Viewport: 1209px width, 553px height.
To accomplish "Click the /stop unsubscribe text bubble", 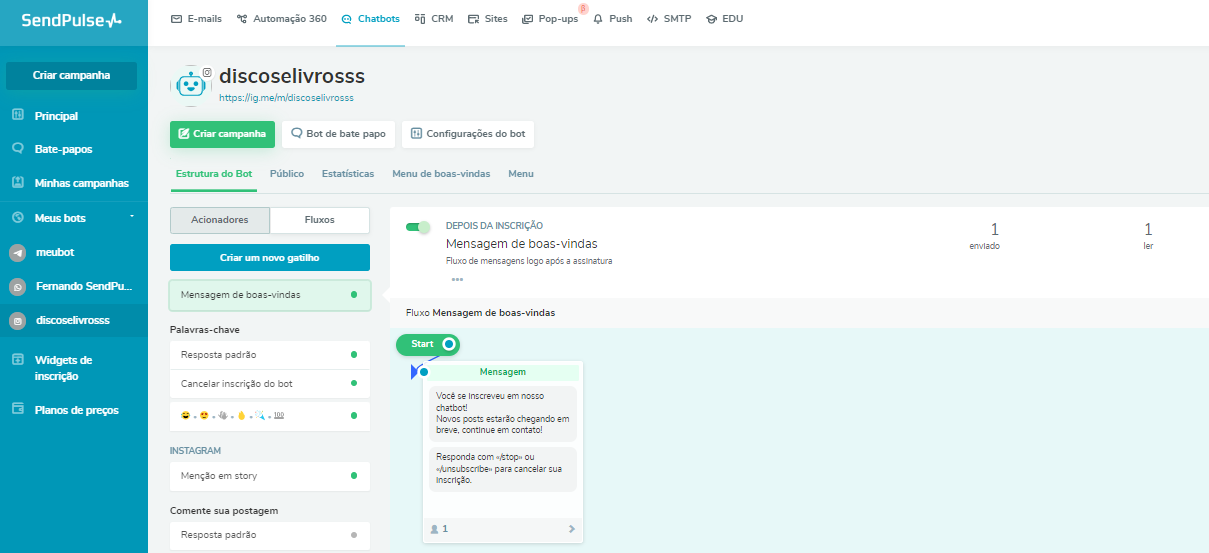I will coord(503,469).
